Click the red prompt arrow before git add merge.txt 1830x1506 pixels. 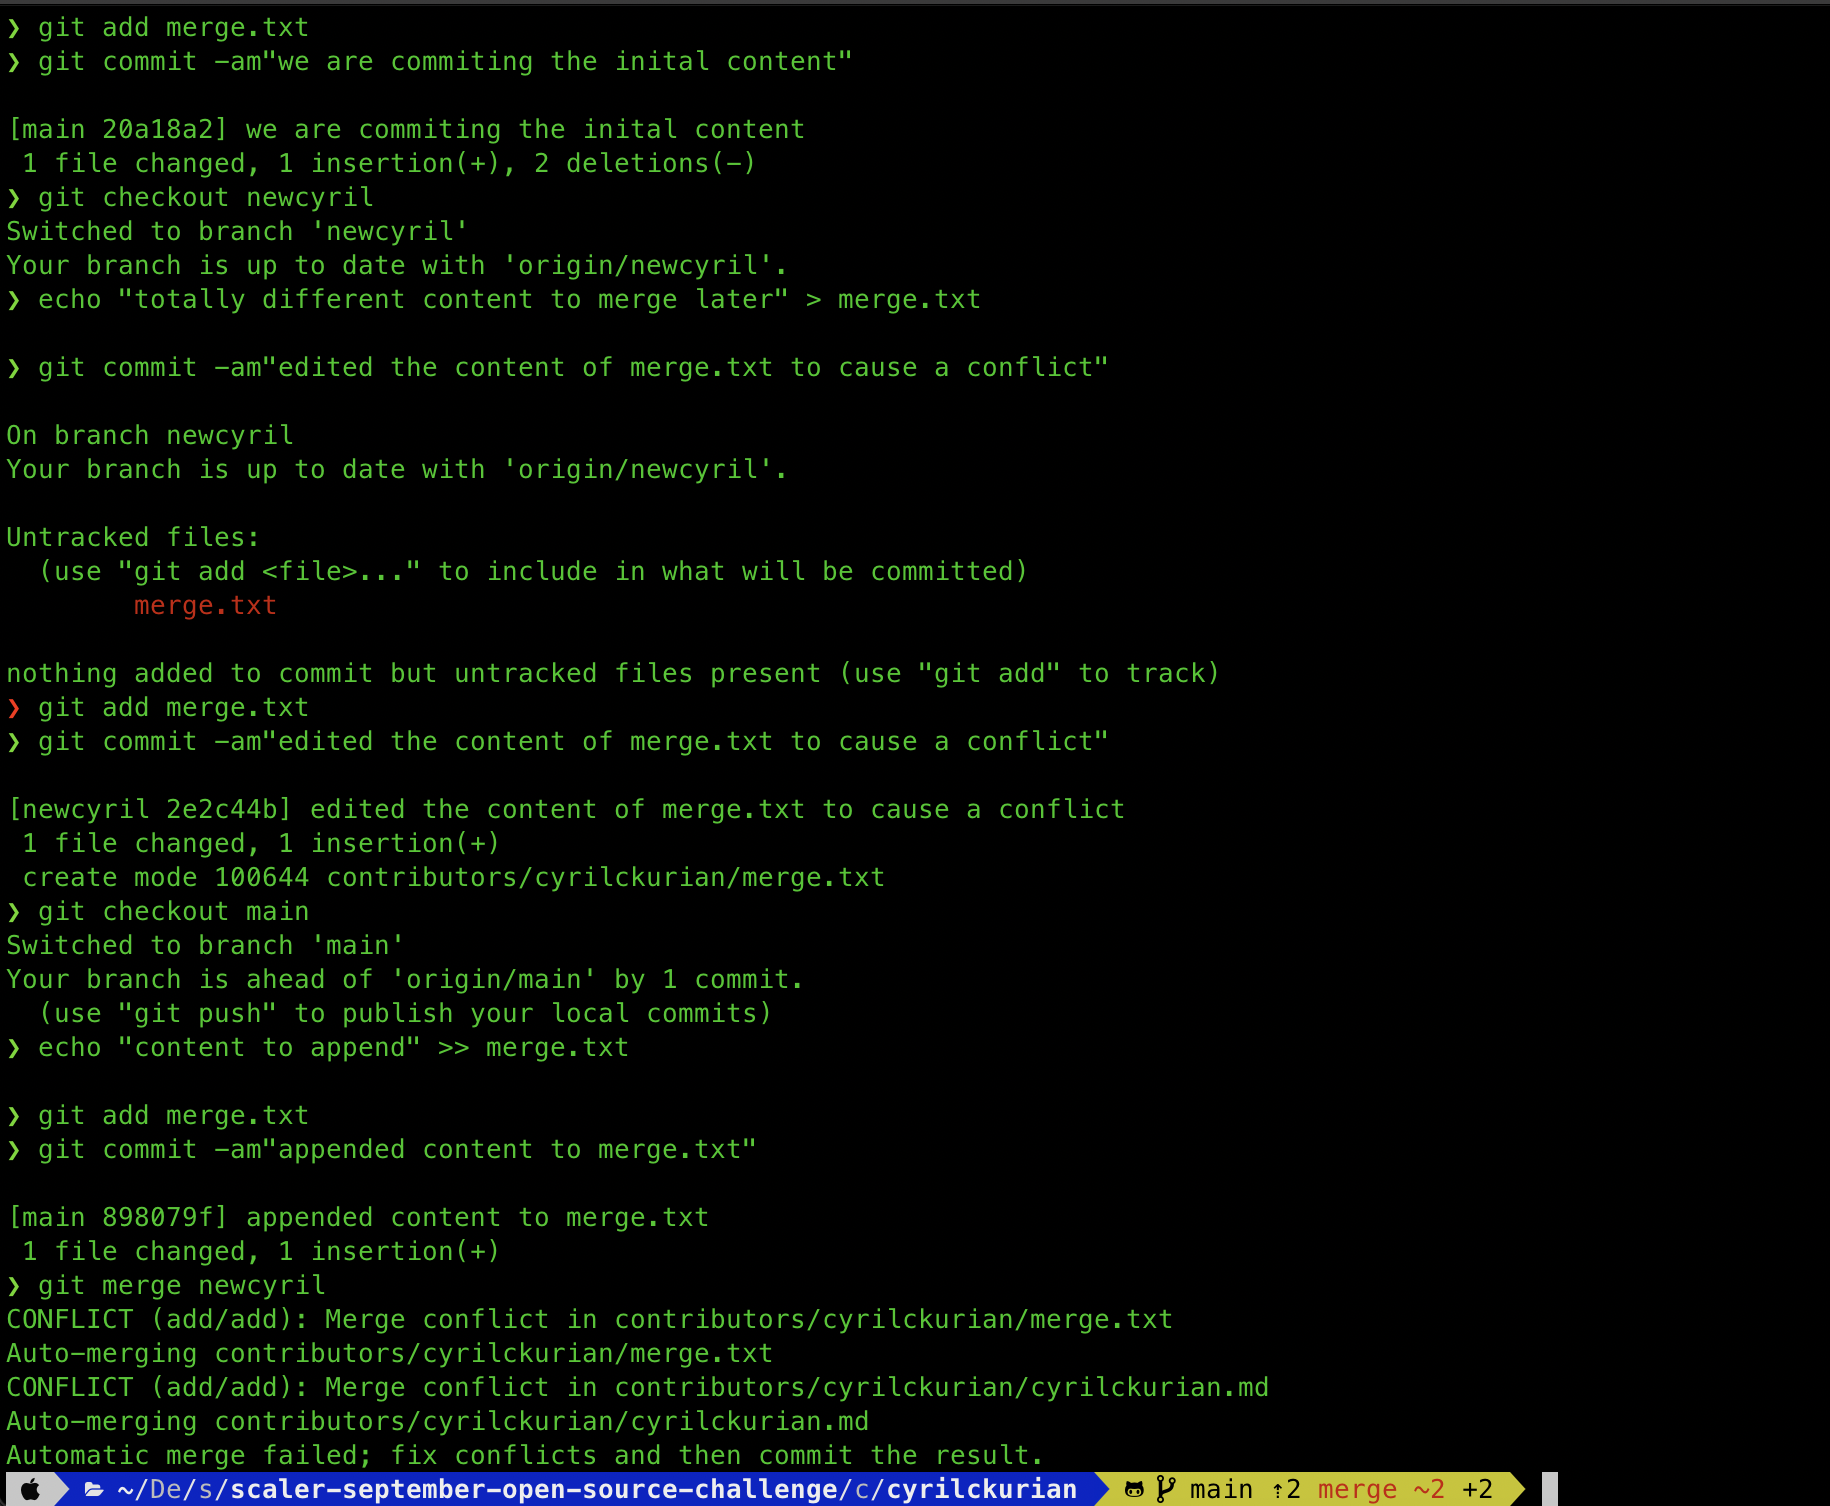point(14,707)
